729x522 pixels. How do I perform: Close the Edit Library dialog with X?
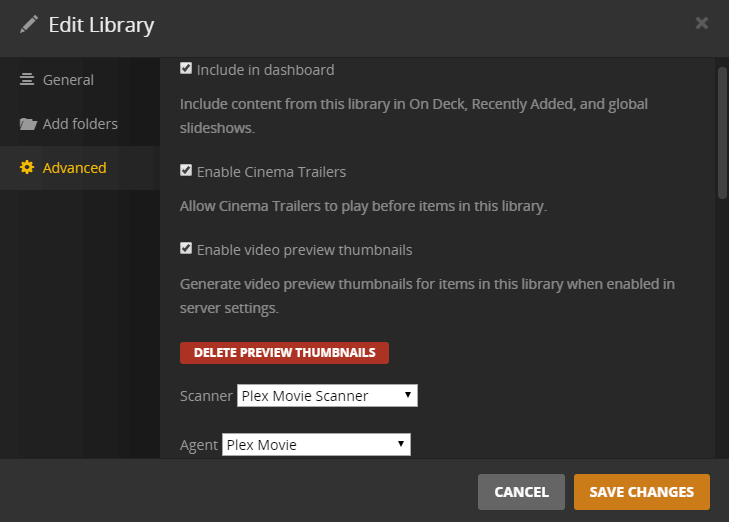point(702,23)
